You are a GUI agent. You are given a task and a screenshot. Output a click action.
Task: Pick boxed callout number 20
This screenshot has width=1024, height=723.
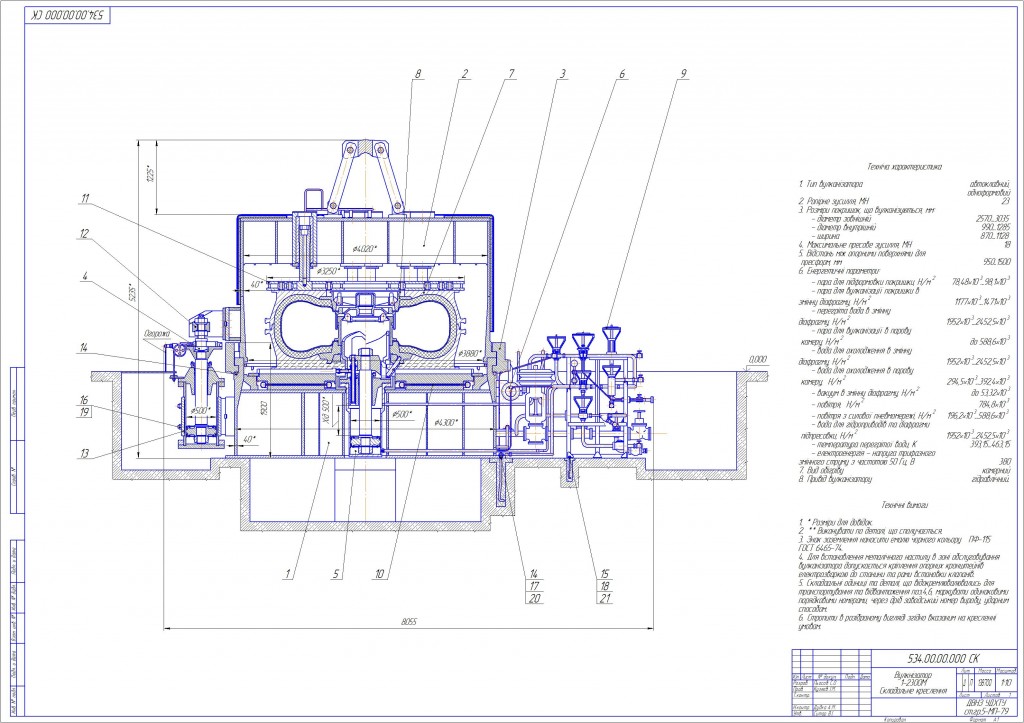point(535,598)
